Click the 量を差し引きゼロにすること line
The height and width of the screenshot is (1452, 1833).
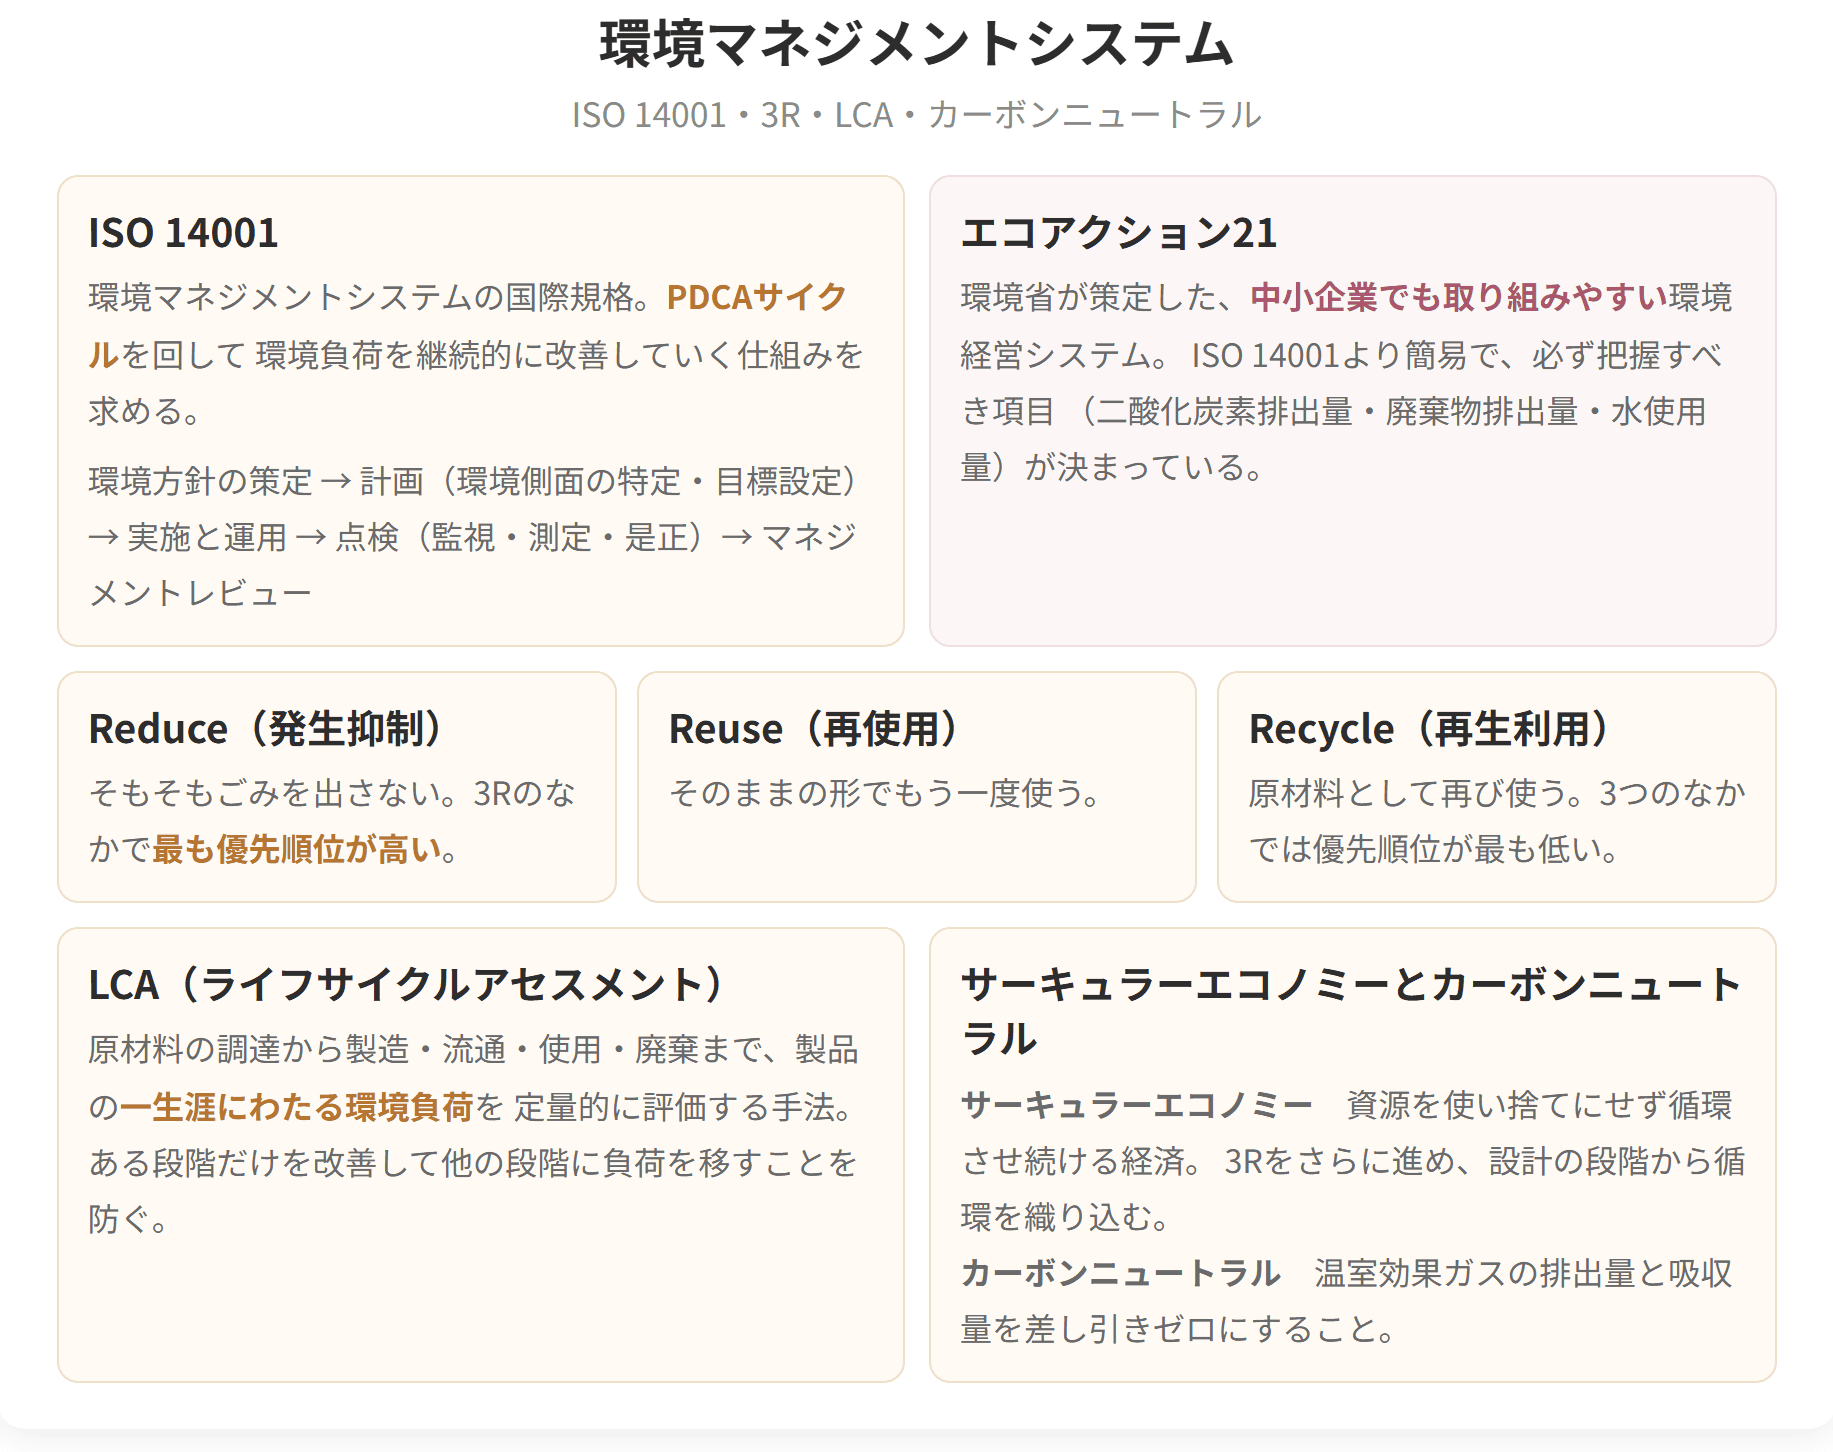coord(1178,1329)
